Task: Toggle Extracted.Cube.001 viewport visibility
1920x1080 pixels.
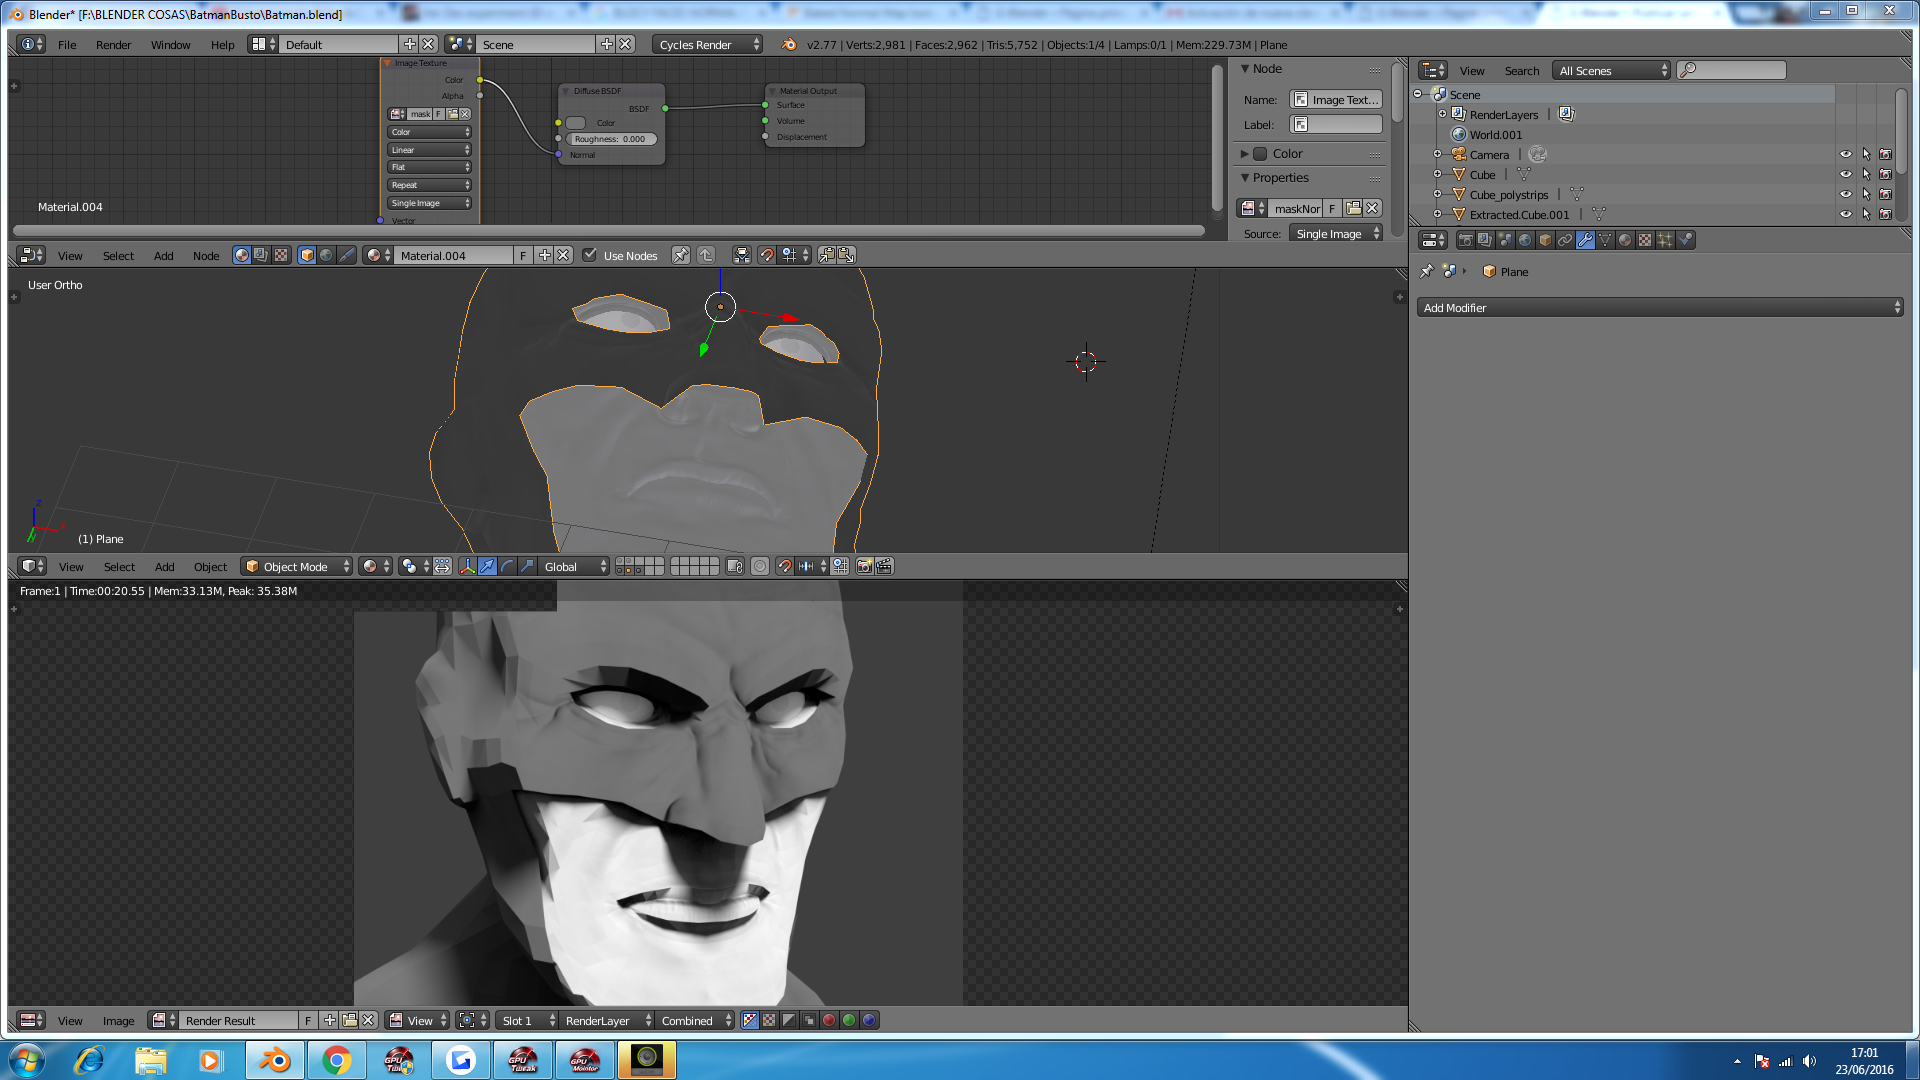Action: (1846, 214)
